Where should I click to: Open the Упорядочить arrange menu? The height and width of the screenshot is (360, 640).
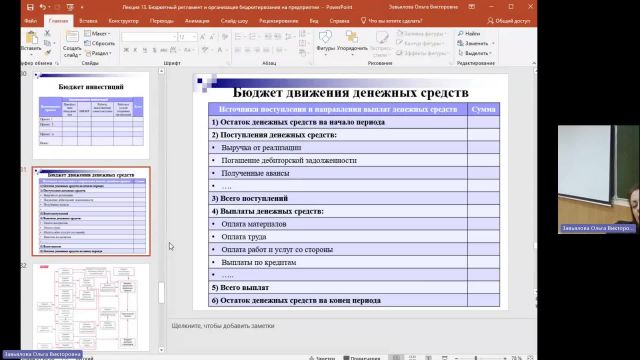(352, 42)
